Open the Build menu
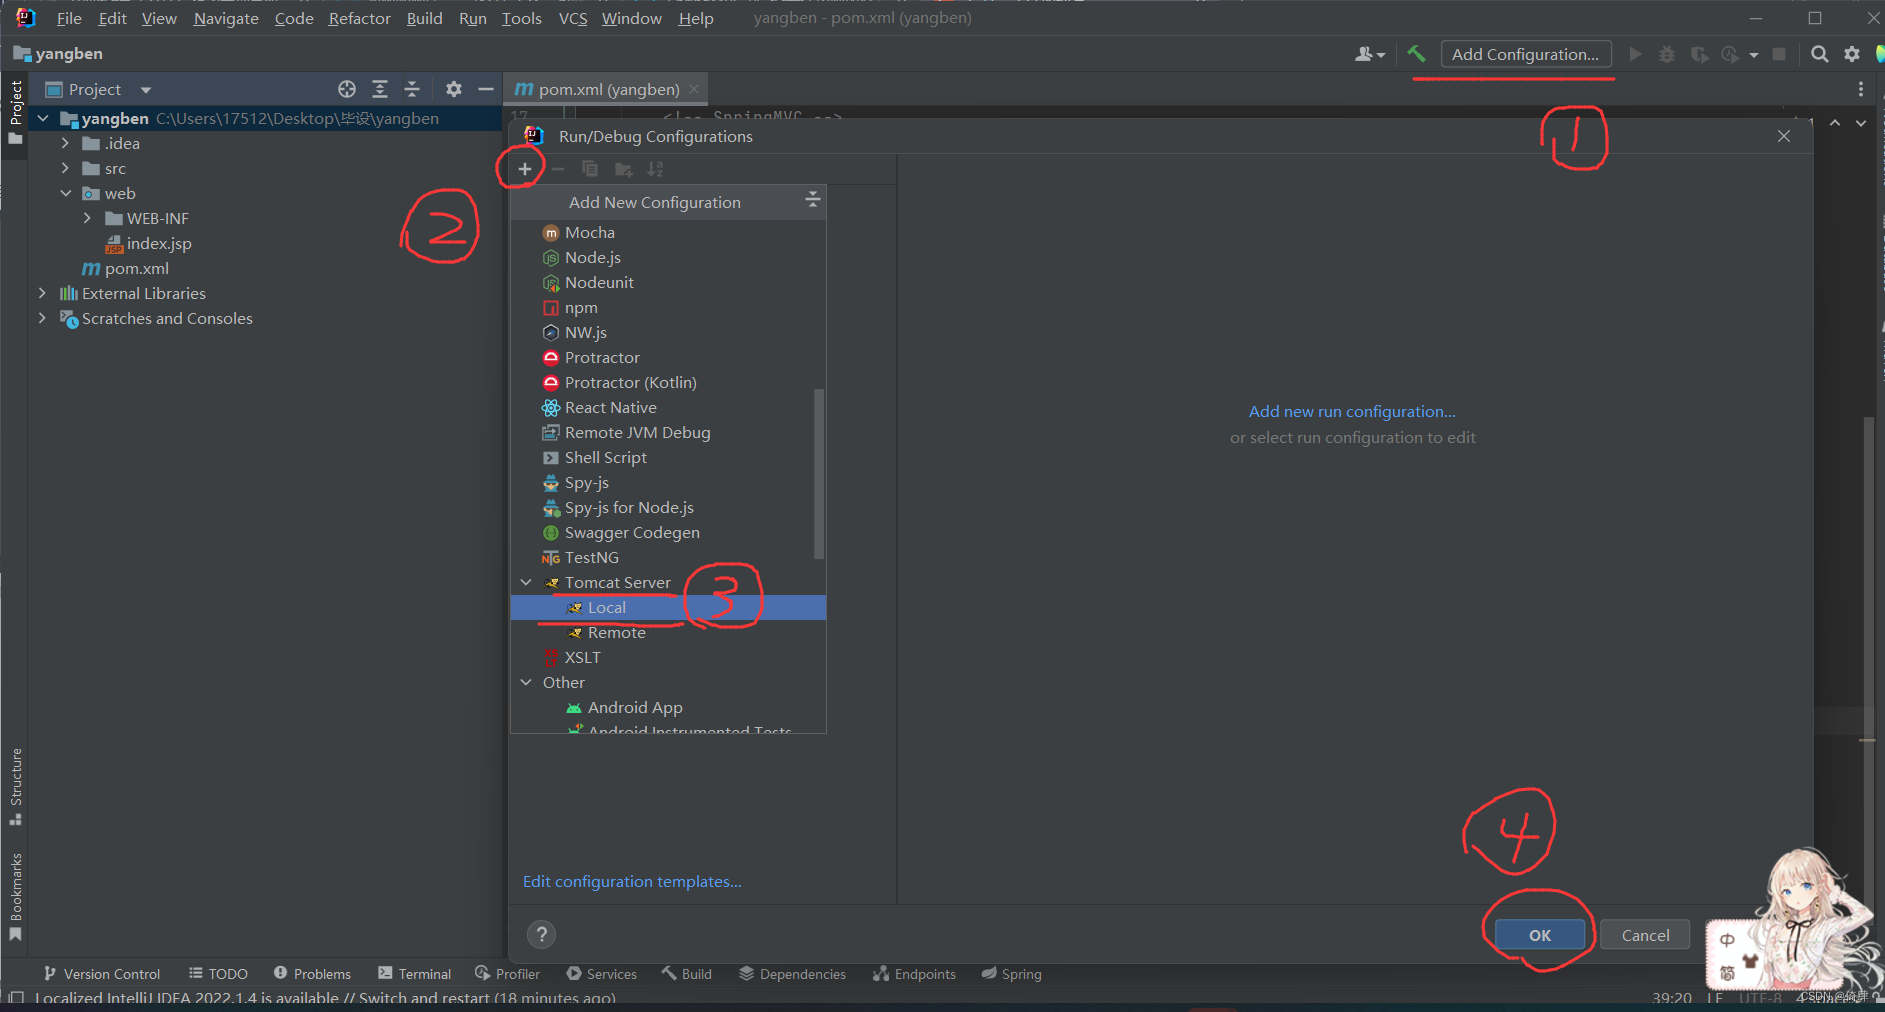 424,18
